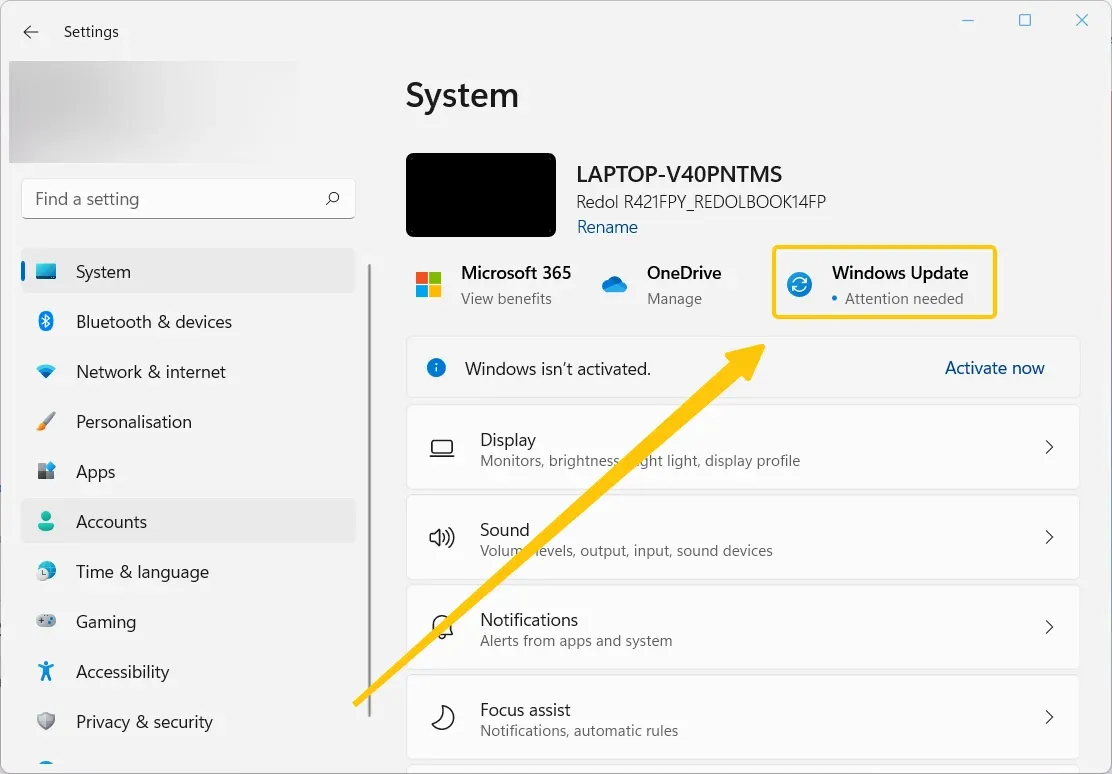
Task: Open Focus assist settings title
Action: [x=525, y=710]
